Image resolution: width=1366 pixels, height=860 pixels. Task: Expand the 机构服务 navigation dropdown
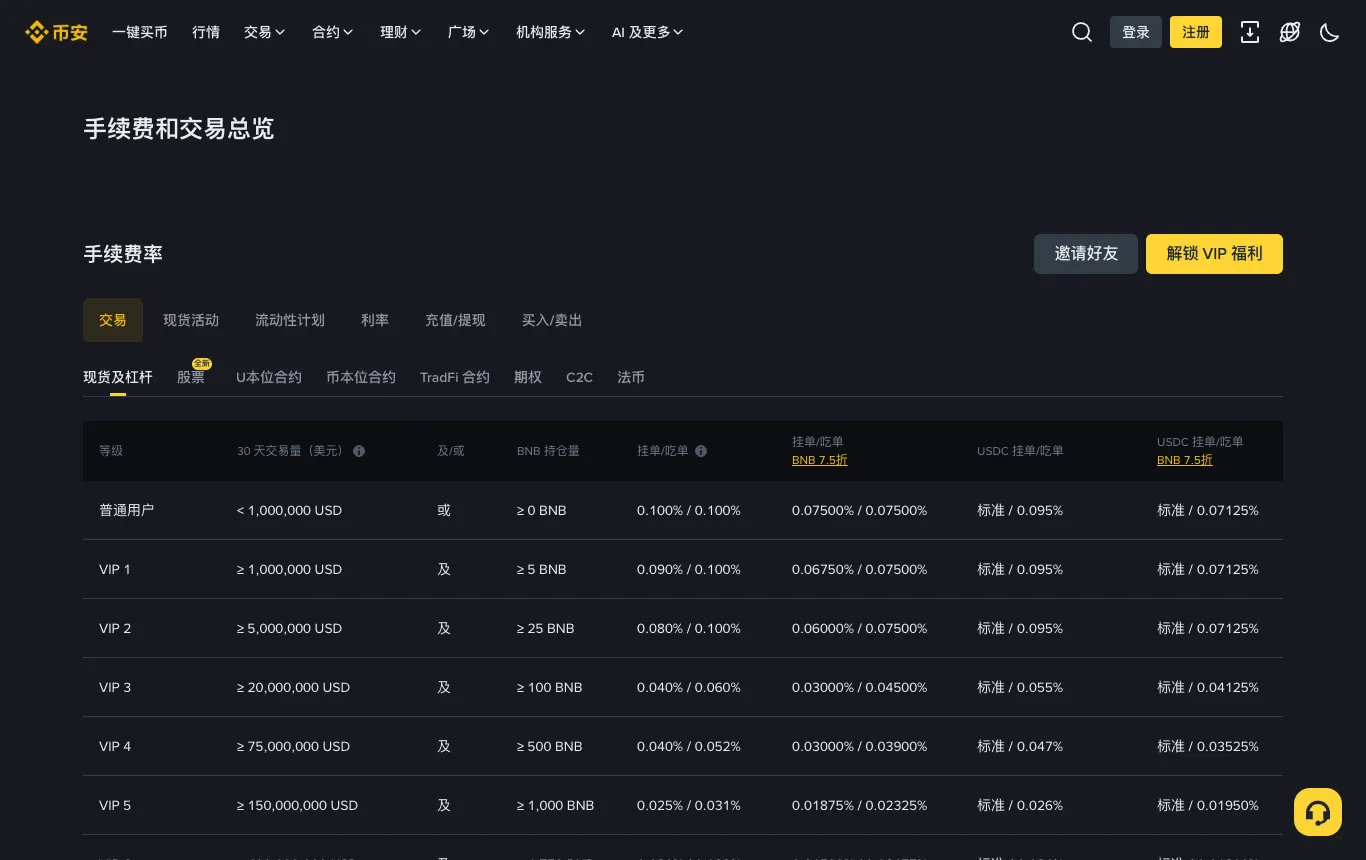click(551, 32)
